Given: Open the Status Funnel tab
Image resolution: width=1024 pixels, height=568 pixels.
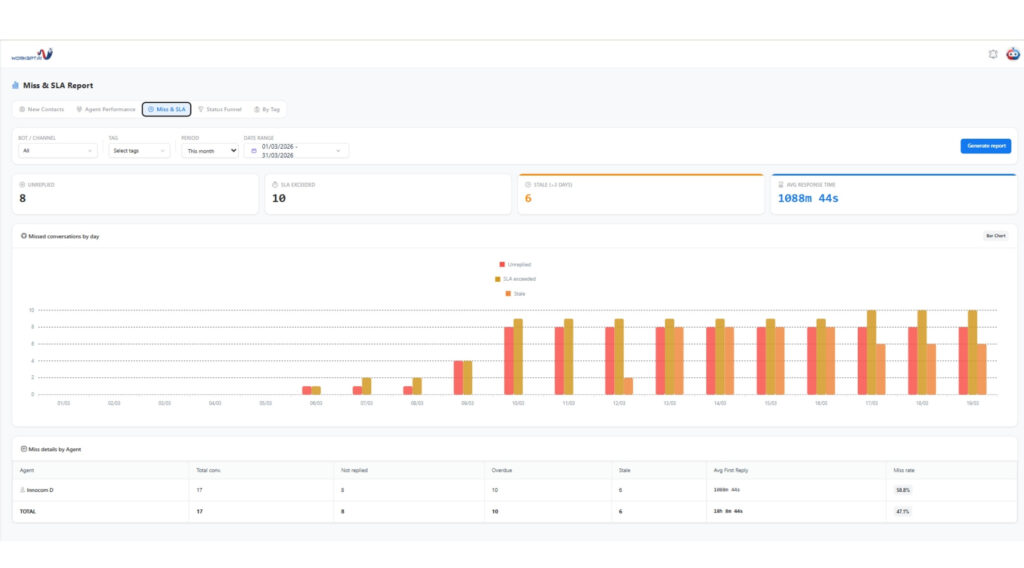Looking at the screenshot, I should [219, 109].
